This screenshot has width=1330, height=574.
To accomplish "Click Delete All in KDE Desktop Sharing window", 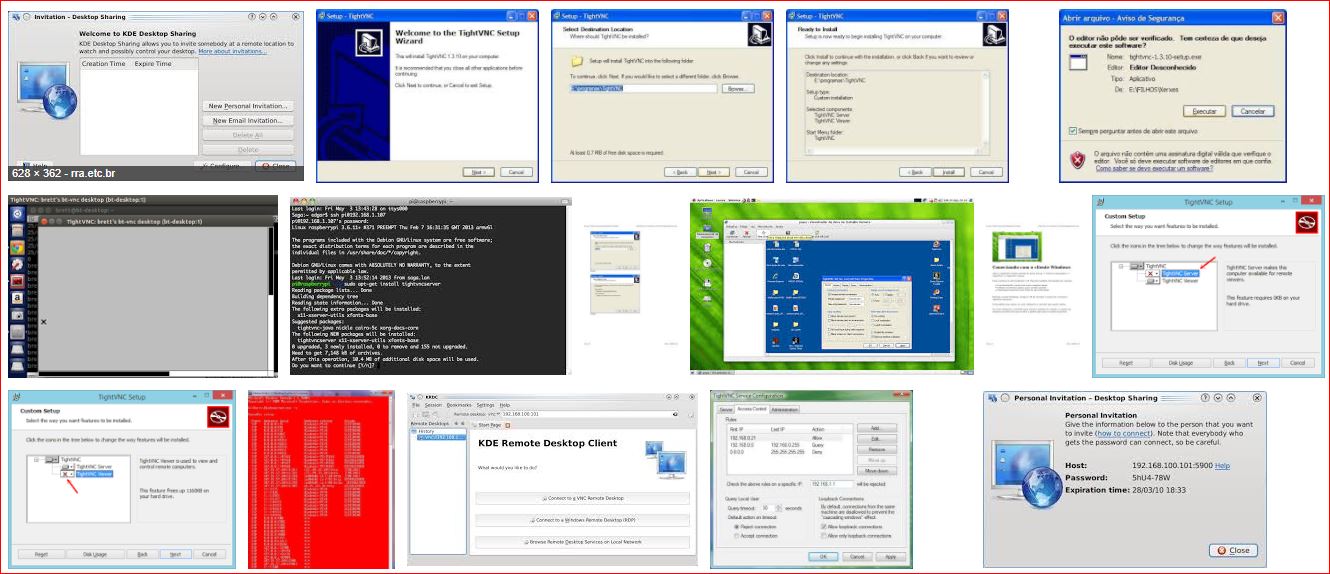I will [x=247, y=135].
